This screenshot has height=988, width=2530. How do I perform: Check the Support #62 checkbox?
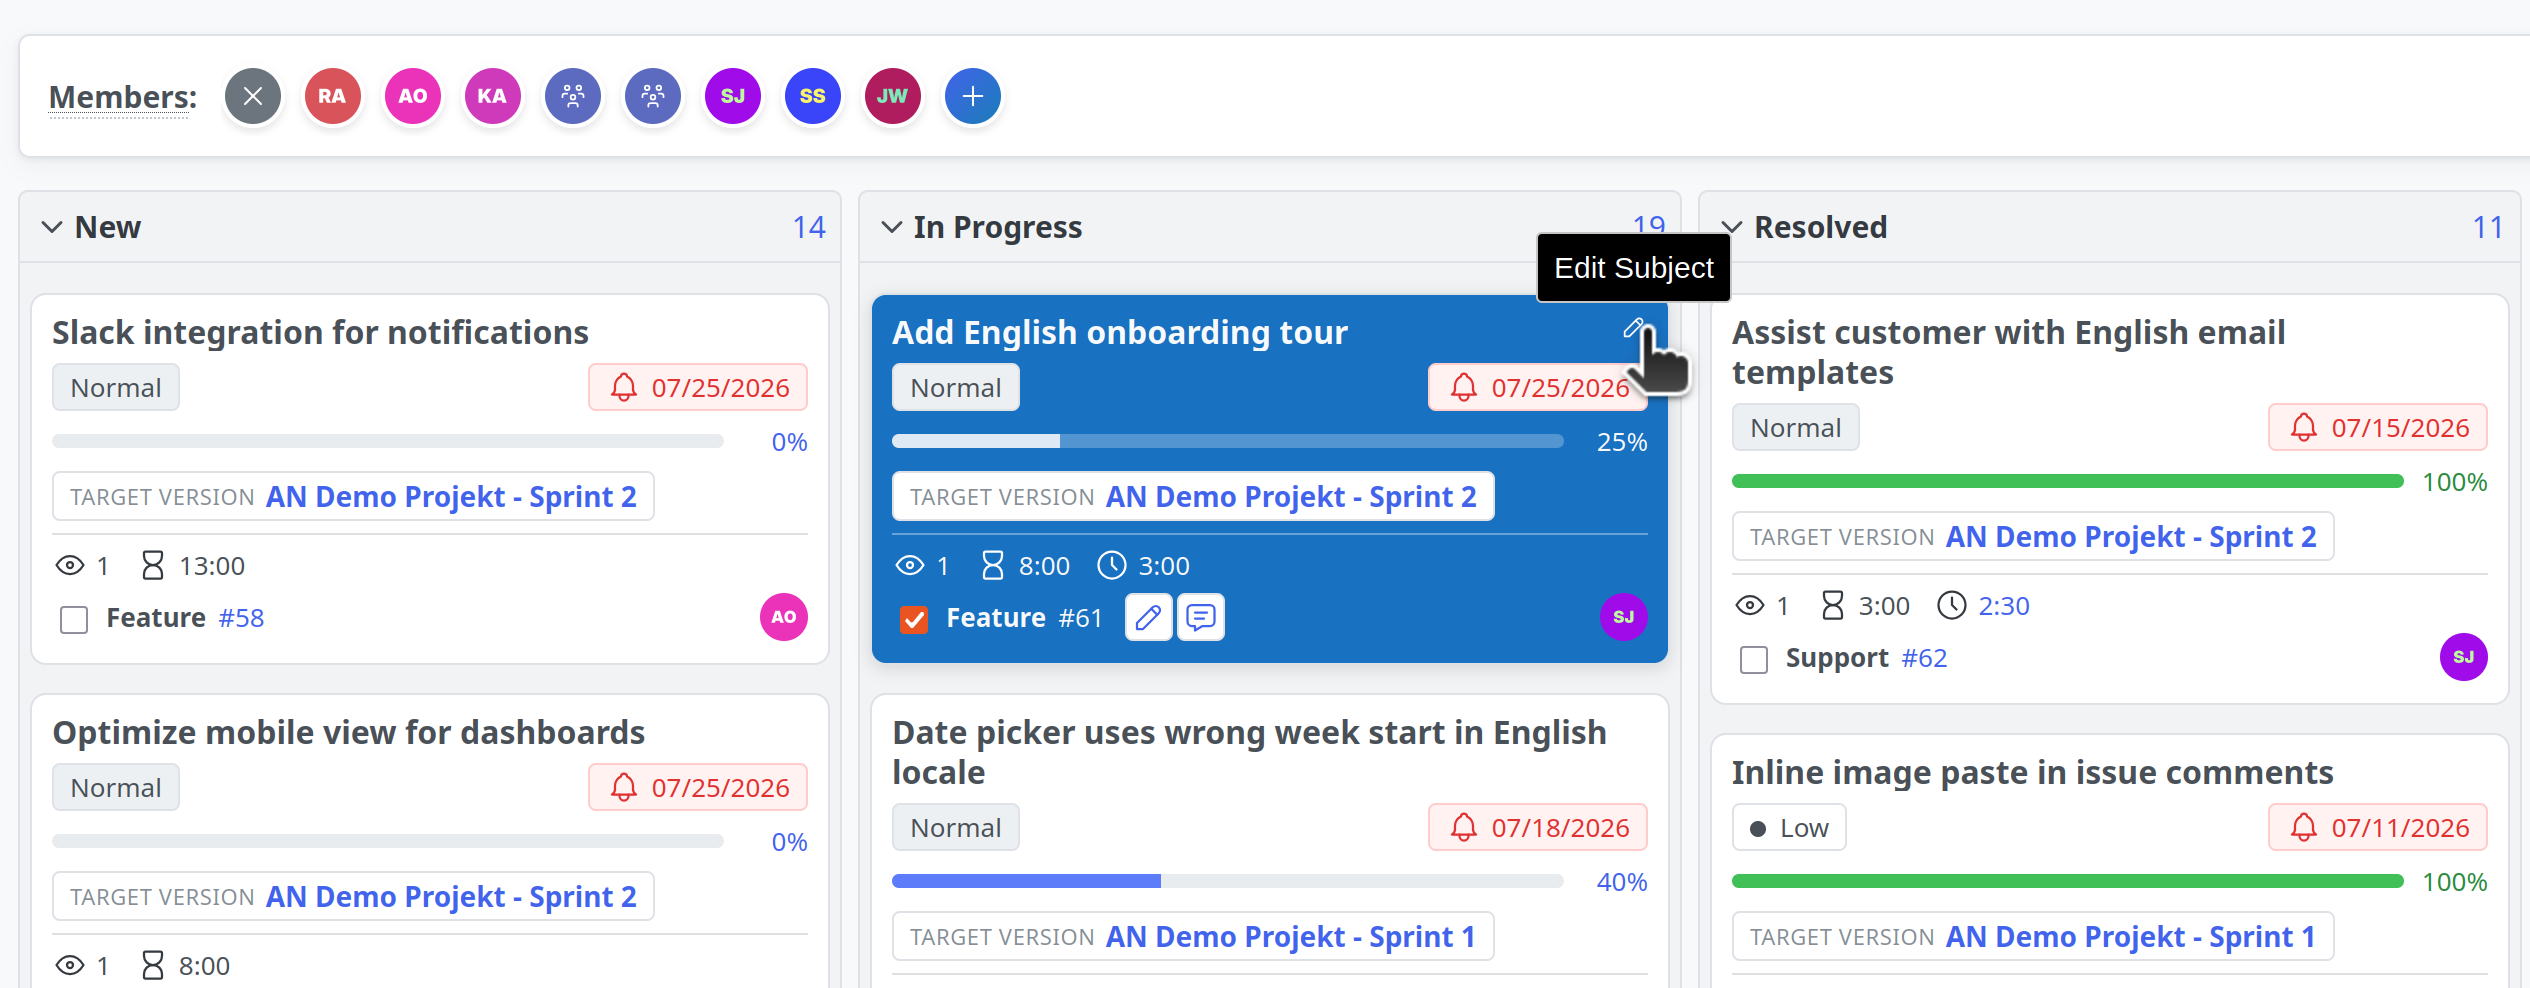[1754, 660]
